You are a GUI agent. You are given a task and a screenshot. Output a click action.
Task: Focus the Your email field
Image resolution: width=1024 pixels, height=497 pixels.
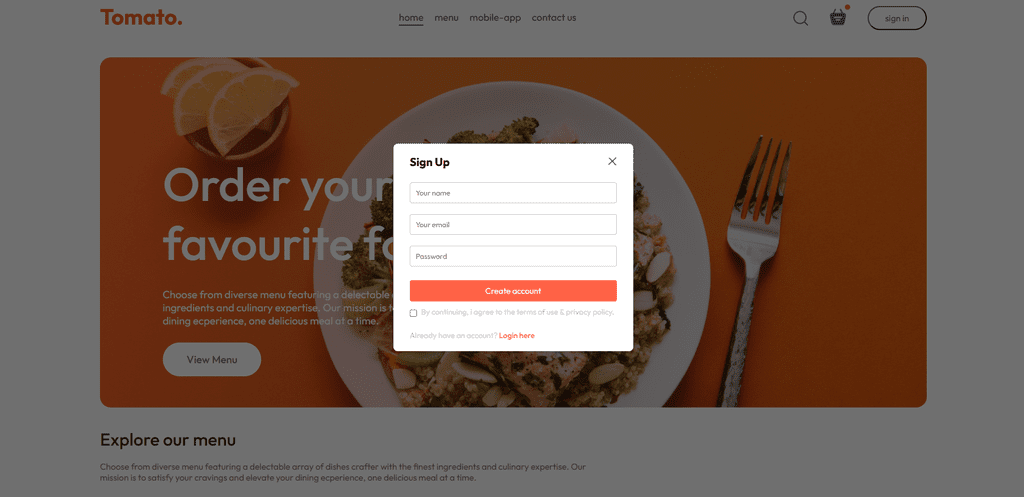[x=513, y=225]
